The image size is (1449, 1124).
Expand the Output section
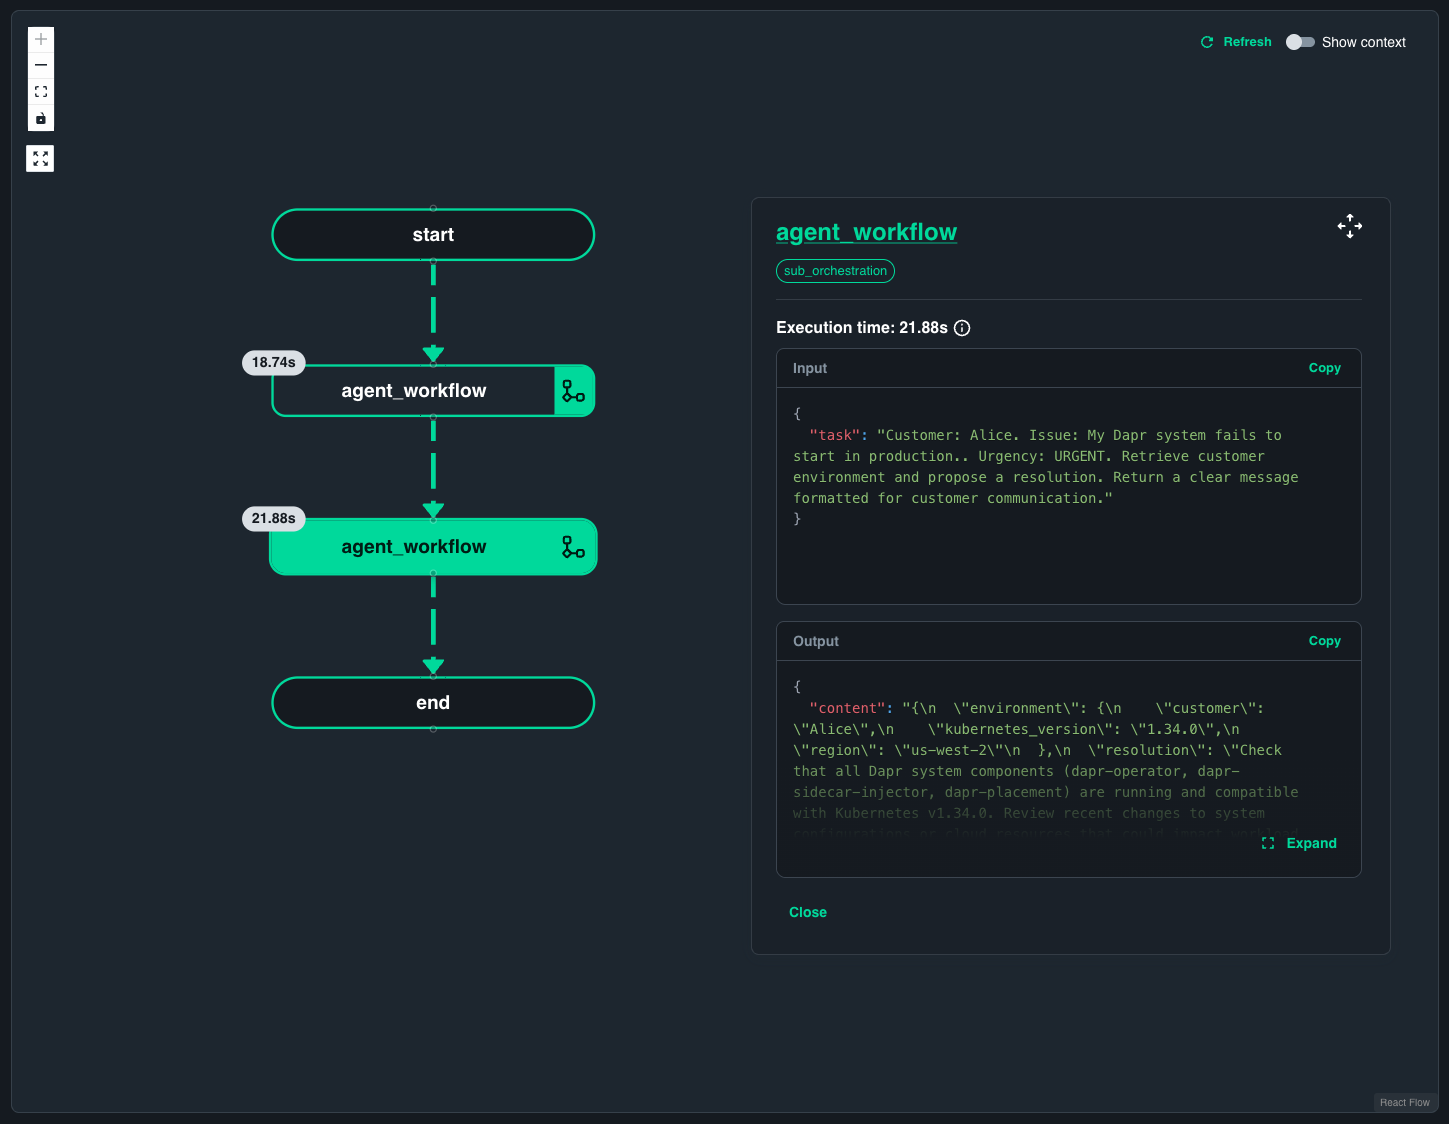(1299, 843)
